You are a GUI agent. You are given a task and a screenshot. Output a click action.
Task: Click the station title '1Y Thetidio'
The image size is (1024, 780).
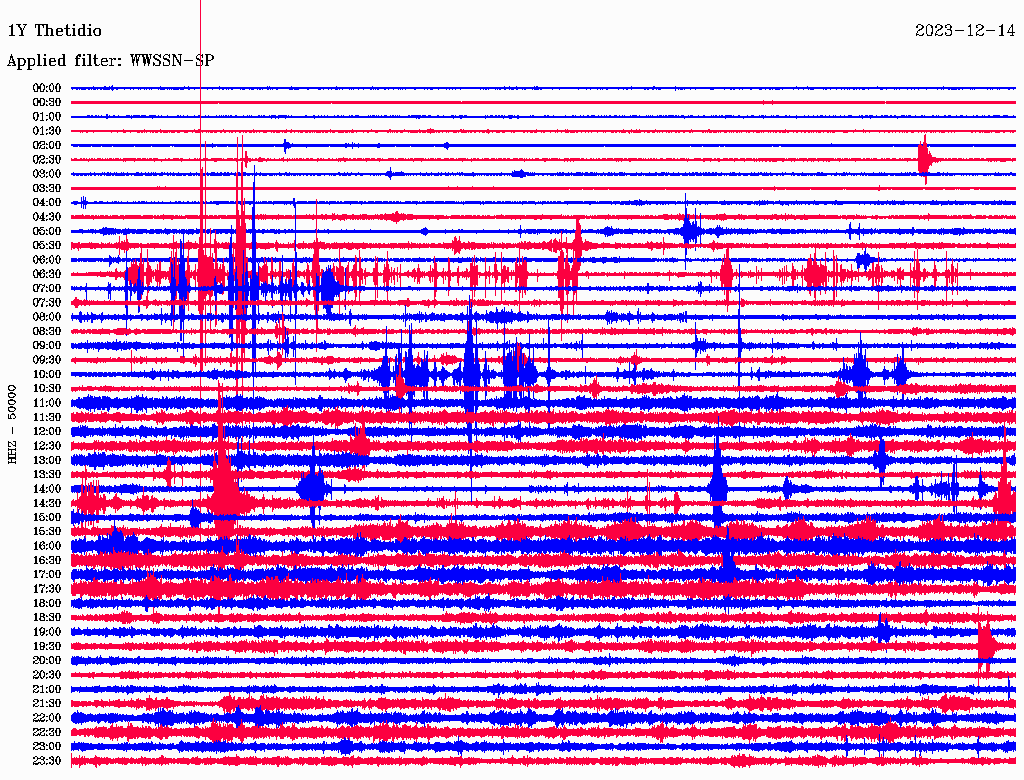click(x=55, y=31)
